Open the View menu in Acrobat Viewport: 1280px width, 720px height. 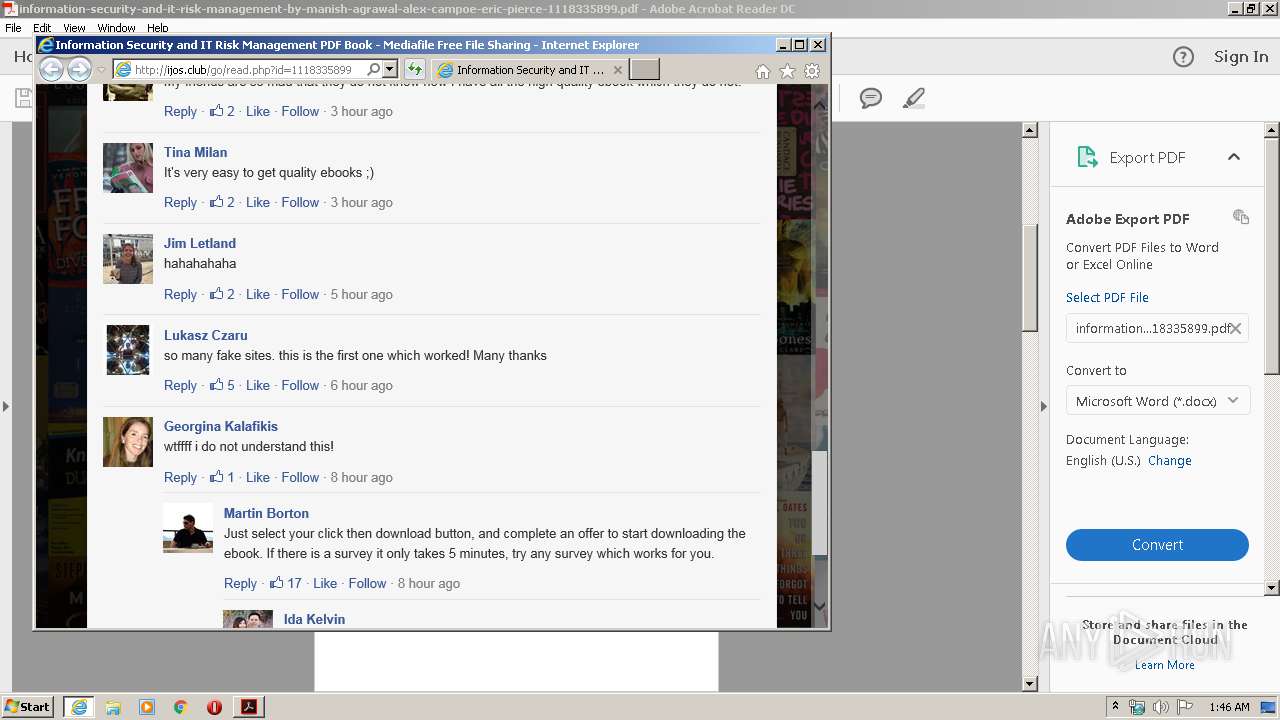coord(74,28)
